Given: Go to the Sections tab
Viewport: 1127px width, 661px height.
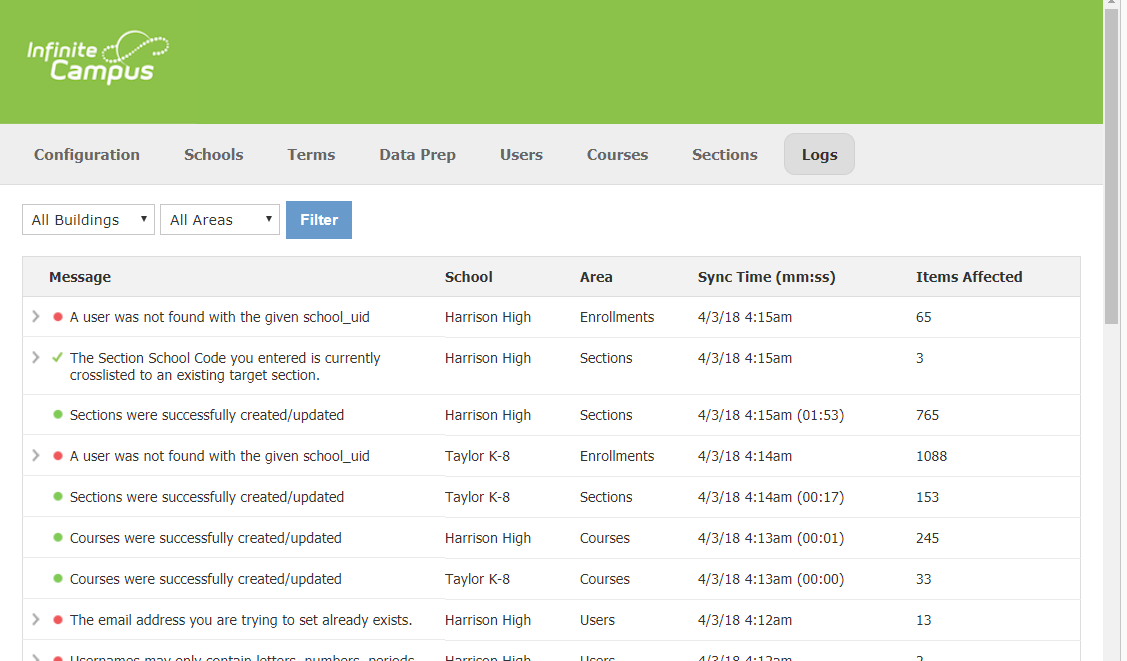Looking at the screenshot, I should click(724, 155).
